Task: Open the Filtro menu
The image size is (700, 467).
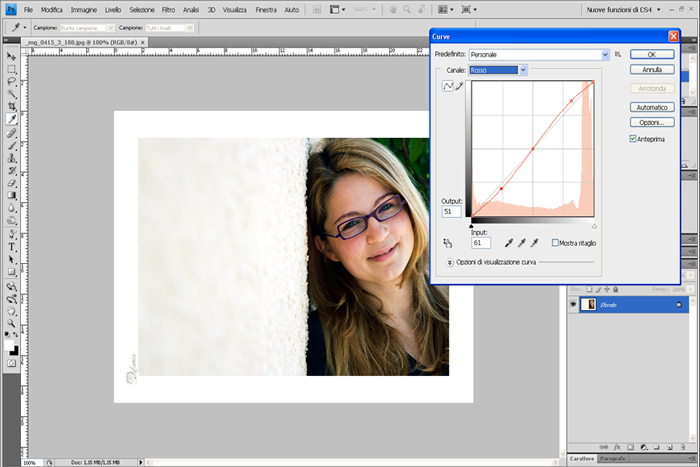Action: pyautogui.click(x=167, y=9)
